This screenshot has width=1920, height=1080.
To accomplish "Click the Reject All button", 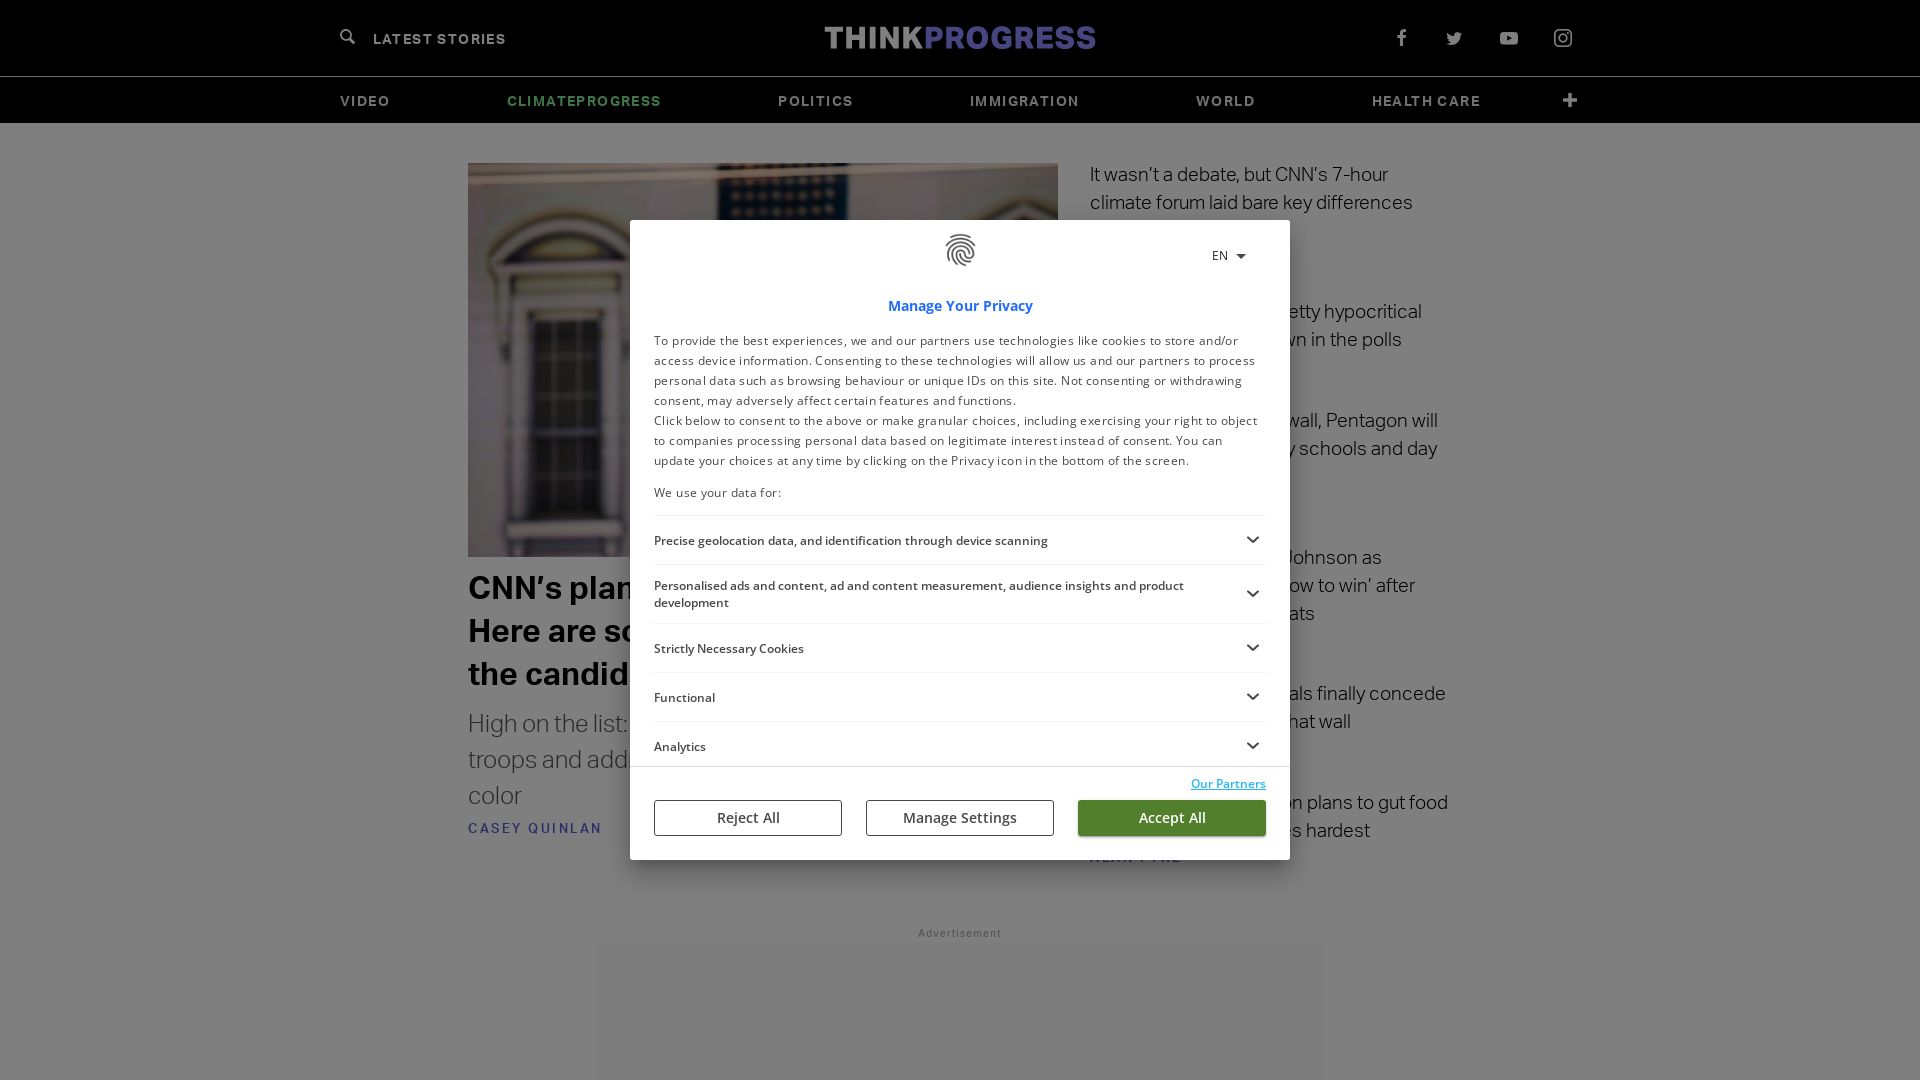I will pos(748,818).
